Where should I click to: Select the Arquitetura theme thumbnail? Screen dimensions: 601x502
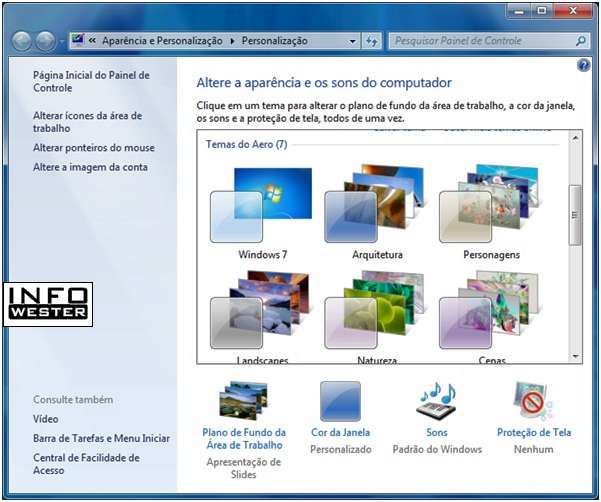[374, 204]
